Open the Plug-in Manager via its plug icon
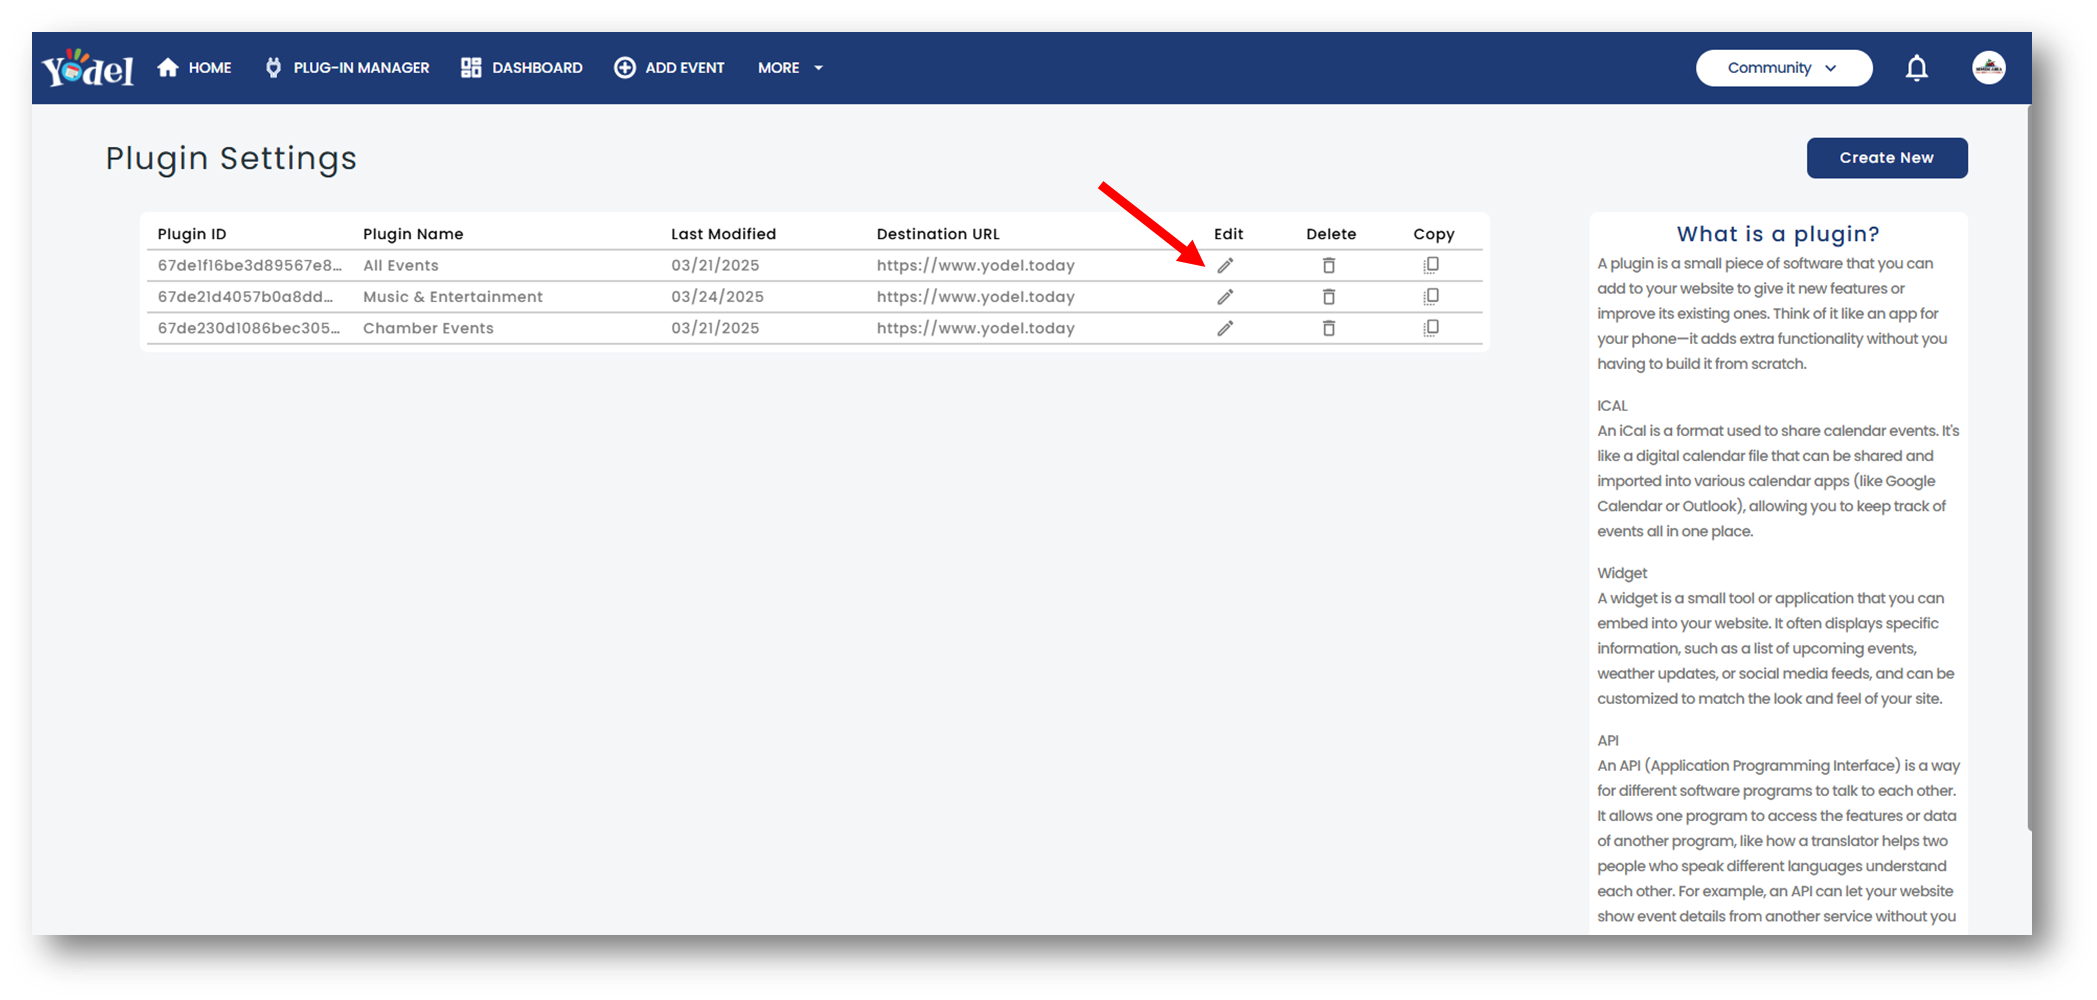 273,67
